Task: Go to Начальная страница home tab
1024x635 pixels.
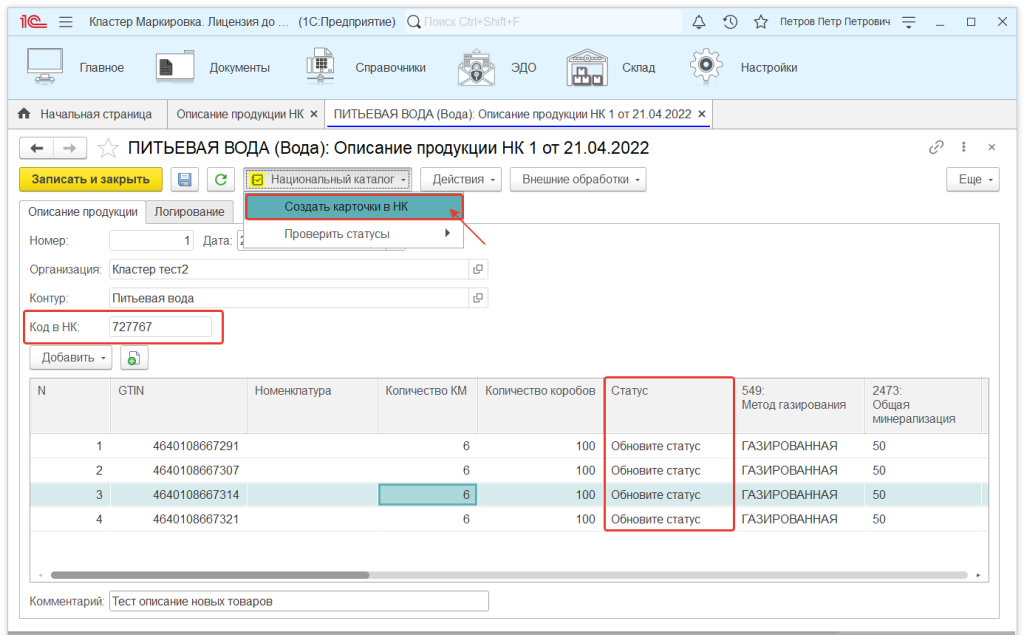Action: (86, 114)
